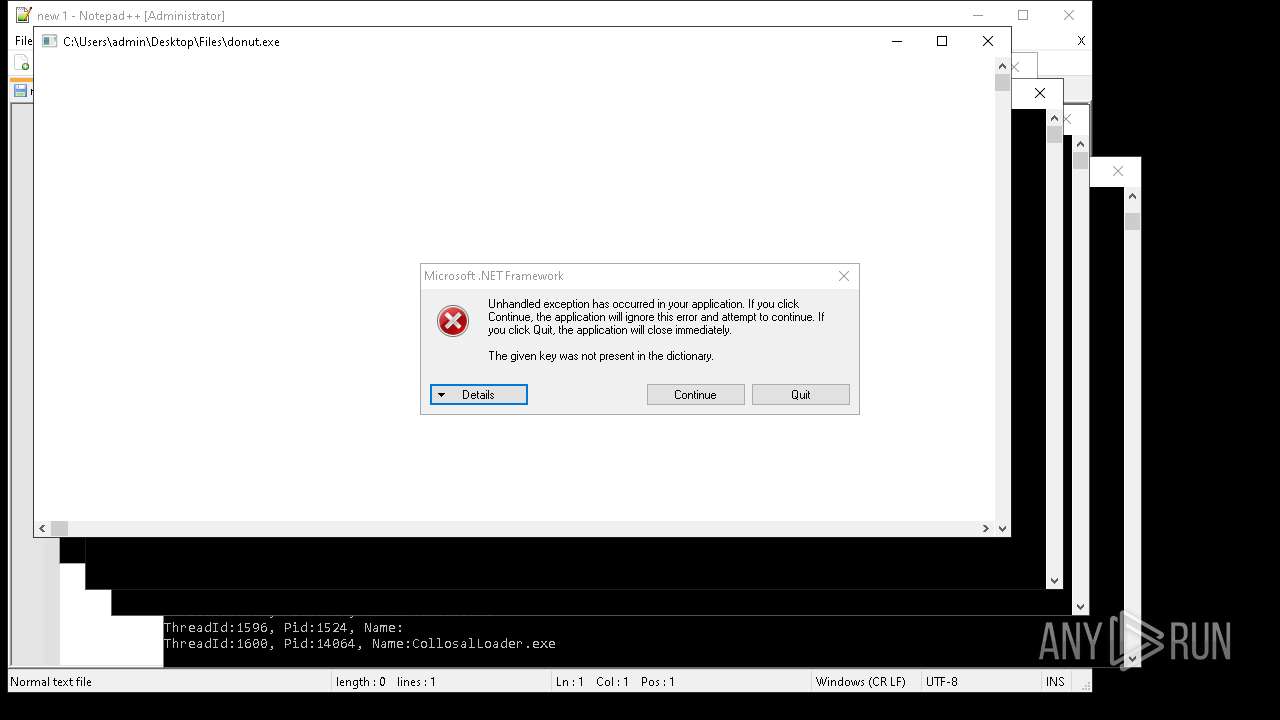Click down arrow of second console's scrollbar
Screen dimensions: 1280x720
(1054, 580)
